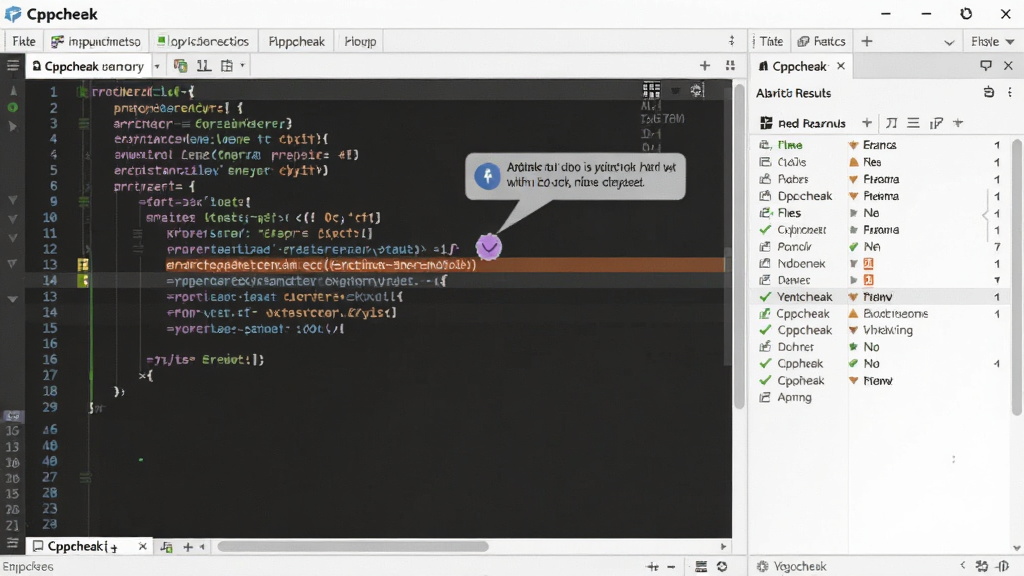Select the orange highlighted code line 13

pos(445,264)
